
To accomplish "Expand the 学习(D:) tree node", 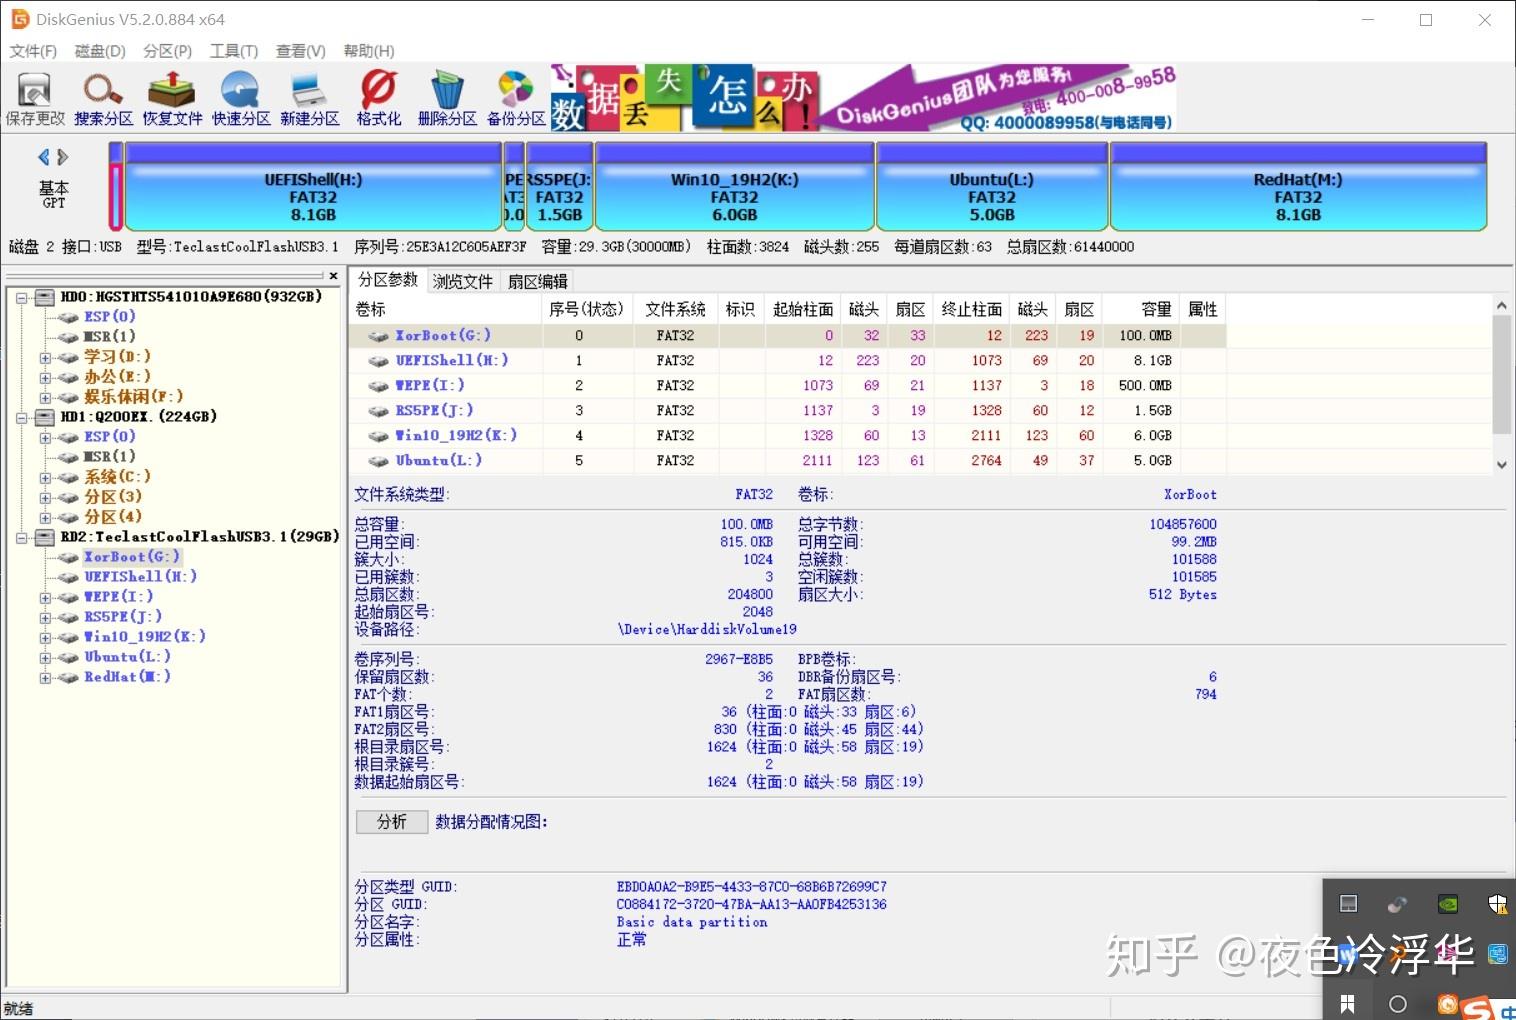I will 45,356.
